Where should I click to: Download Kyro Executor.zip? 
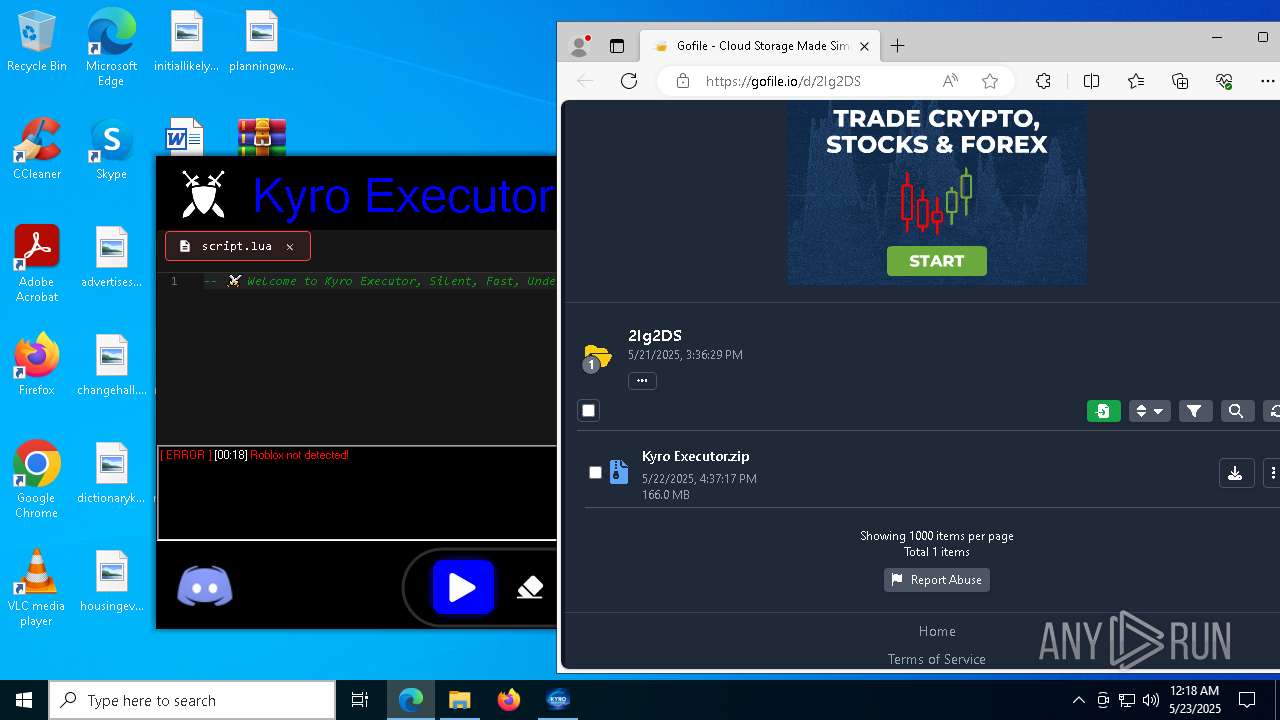(1236, 473)
